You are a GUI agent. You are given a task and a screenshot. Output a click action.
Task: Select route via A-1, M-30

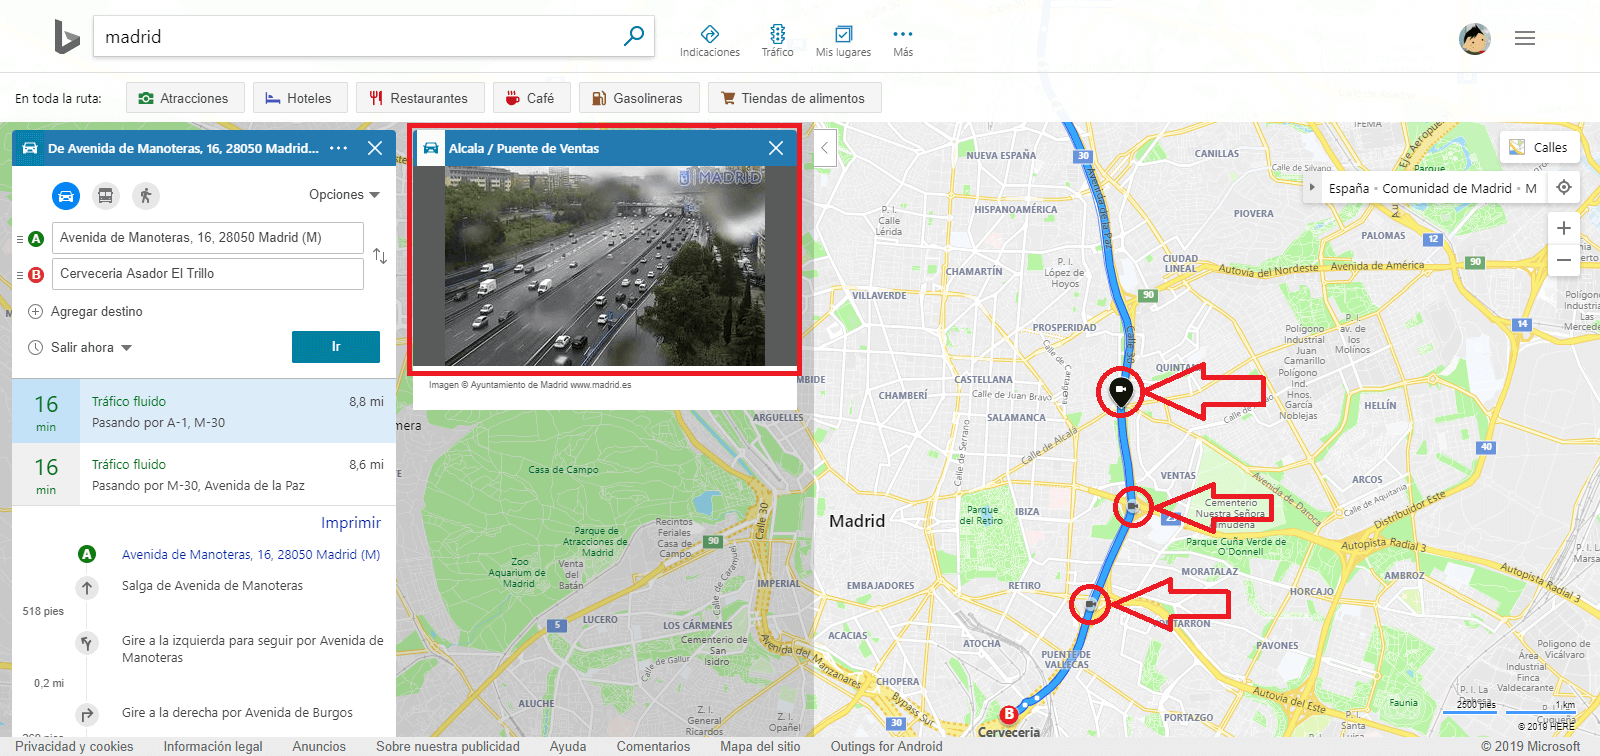tap(204, 411)
